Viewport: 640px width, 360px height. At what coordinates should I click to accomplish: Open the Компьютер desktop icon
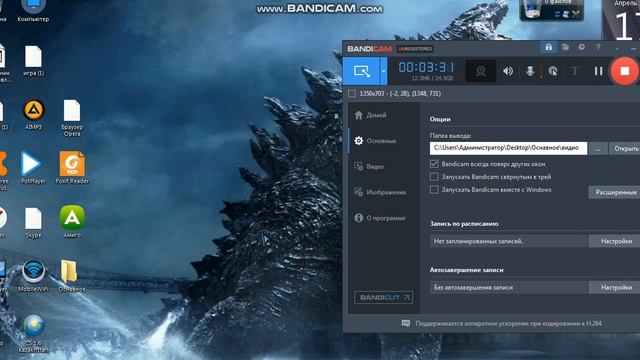coord(33,11)
